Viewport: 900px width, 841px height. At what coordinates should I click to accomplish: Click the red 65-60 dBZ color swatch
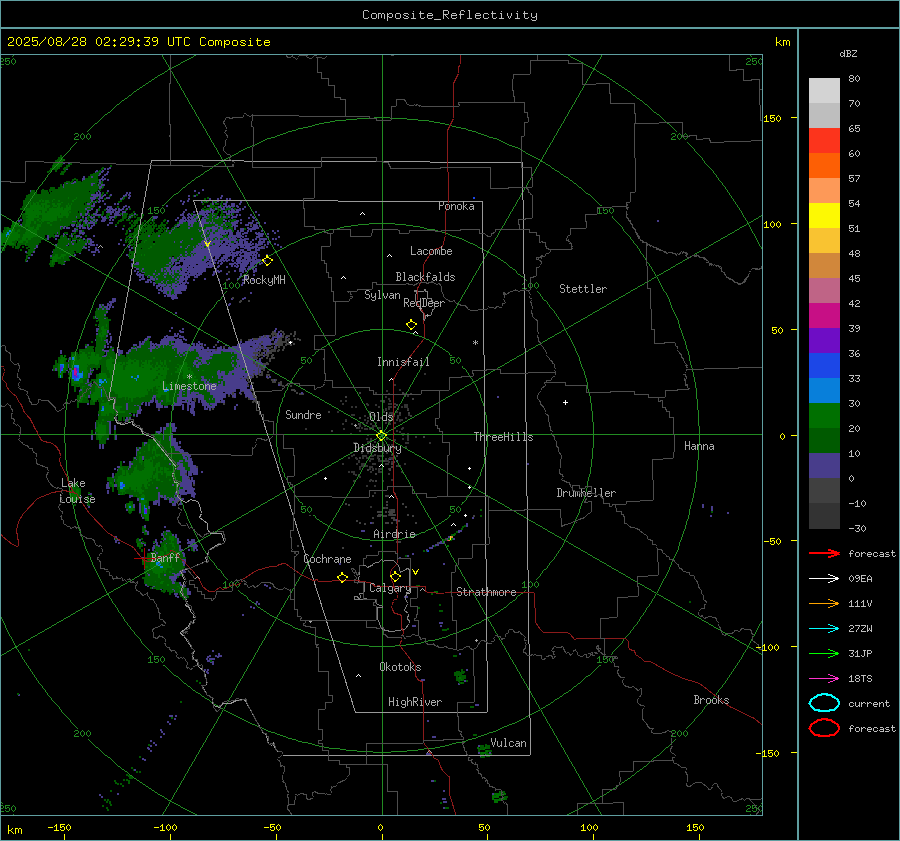click(x=824, y=141)
